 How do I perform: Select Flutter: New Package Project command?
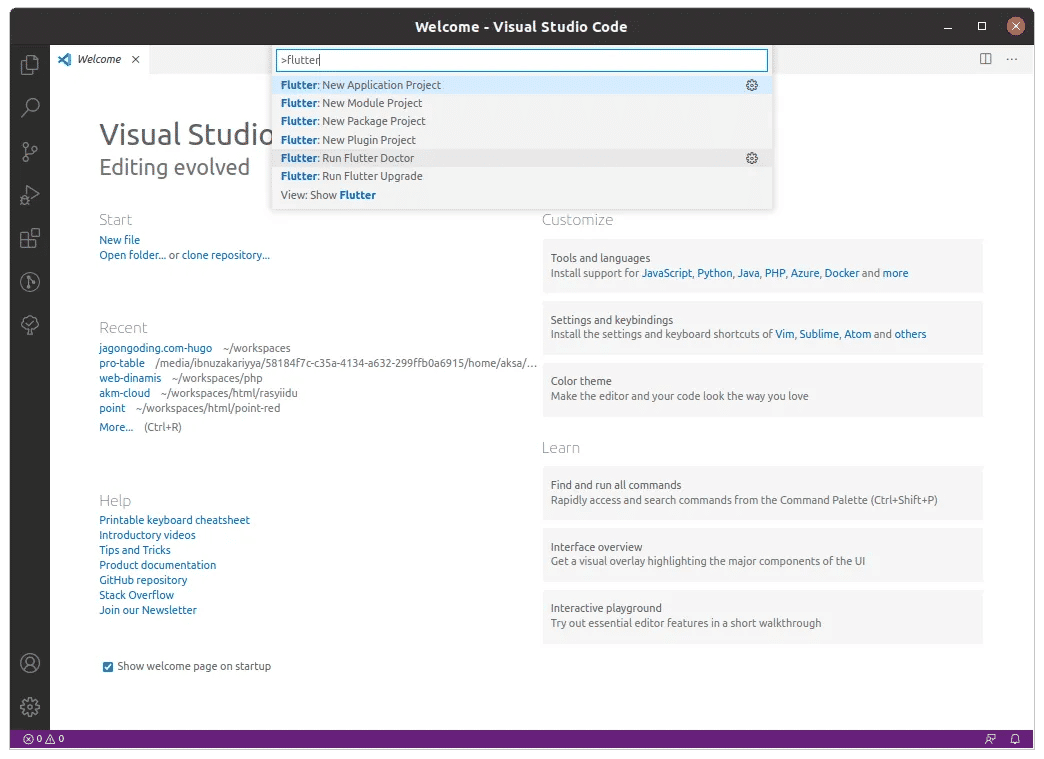521,121
